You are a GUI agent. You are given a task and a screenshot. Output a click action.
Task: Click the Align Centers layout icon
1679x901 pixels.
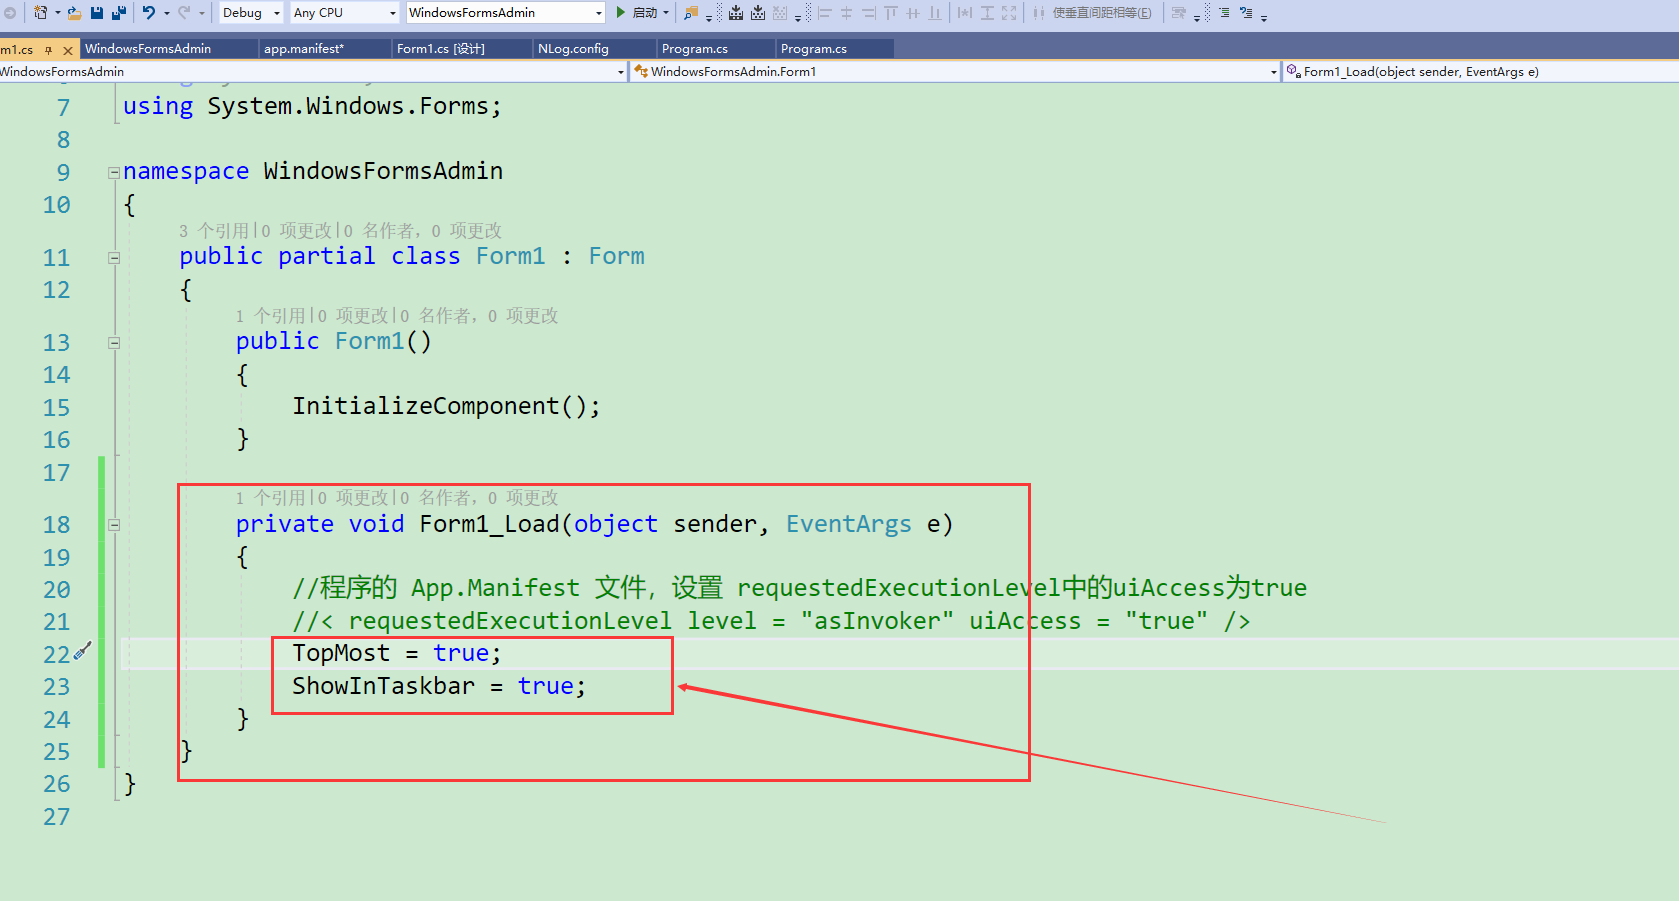[847, 13]
